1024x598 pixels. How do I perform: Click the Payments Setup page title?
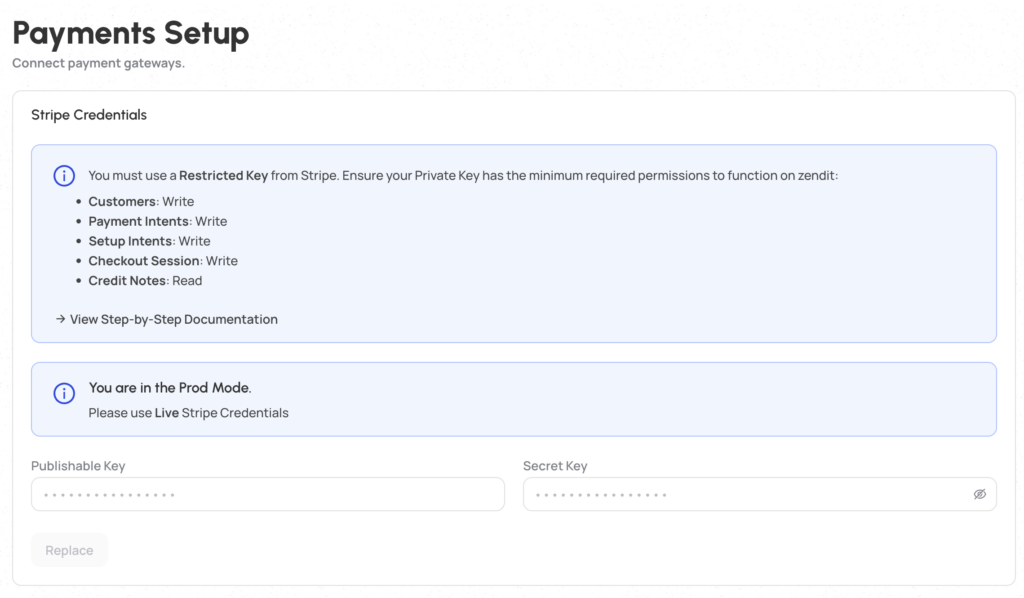tap(131, 33)
